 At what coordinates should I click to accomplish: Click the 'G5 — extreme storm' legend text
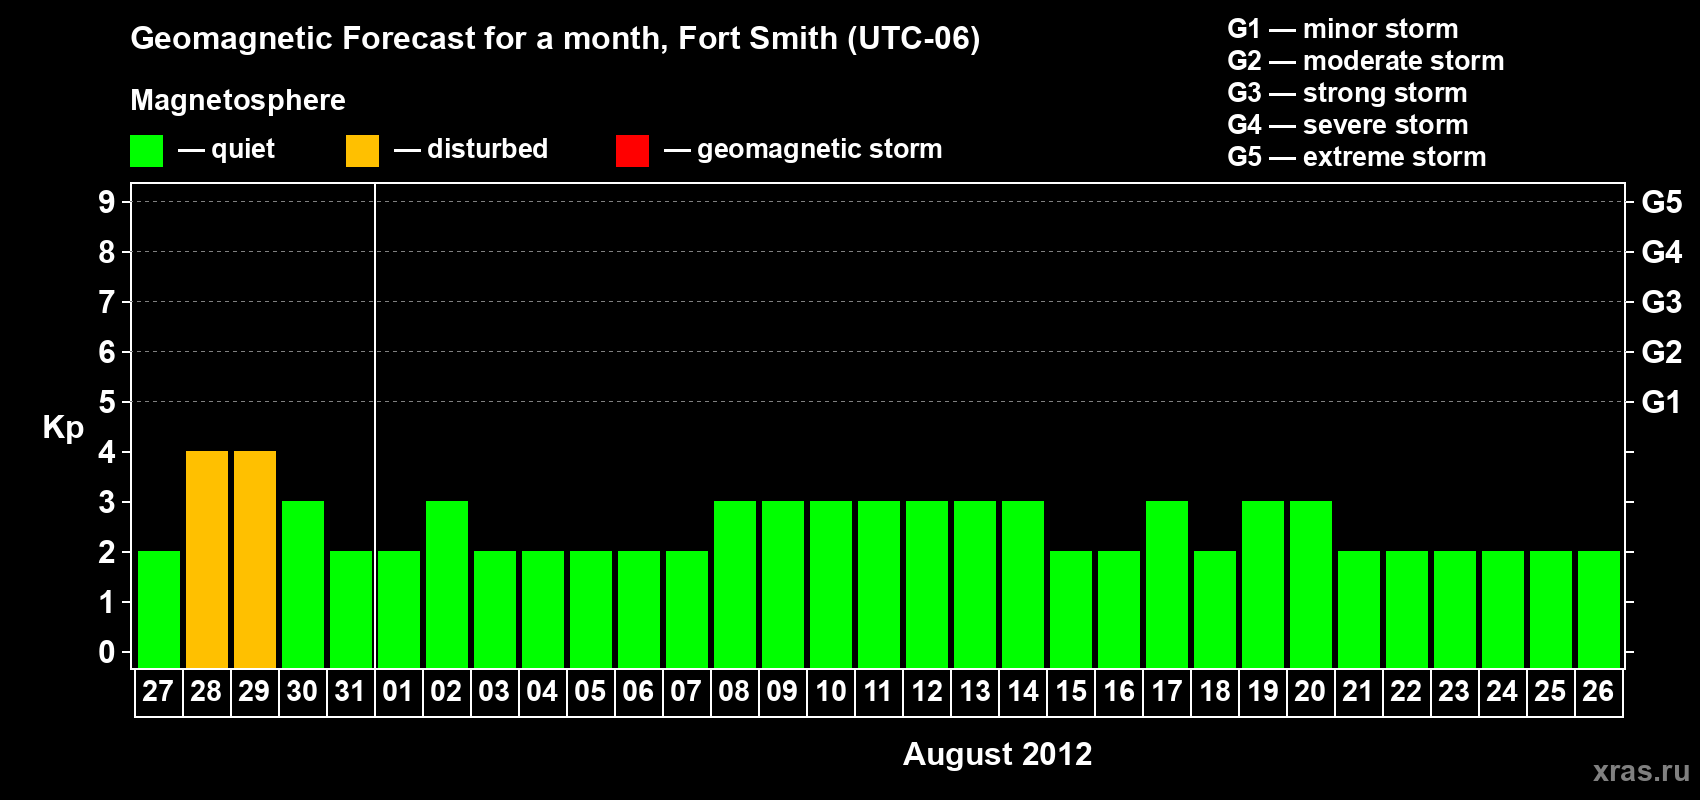[x=1356, y=157]
